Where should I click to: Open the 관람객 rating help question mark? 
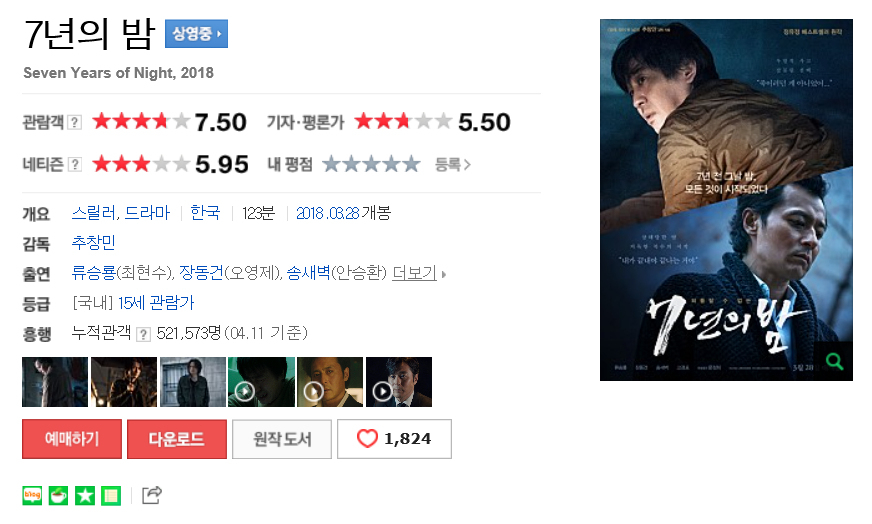[75, 122]
